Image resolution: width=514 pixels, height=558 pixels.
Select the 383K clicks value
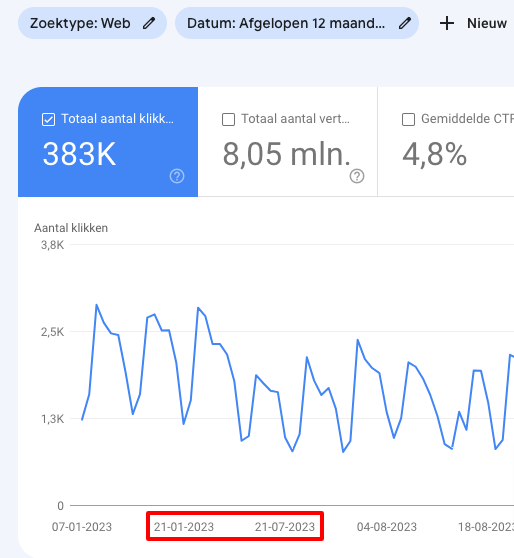coord(79,154)
